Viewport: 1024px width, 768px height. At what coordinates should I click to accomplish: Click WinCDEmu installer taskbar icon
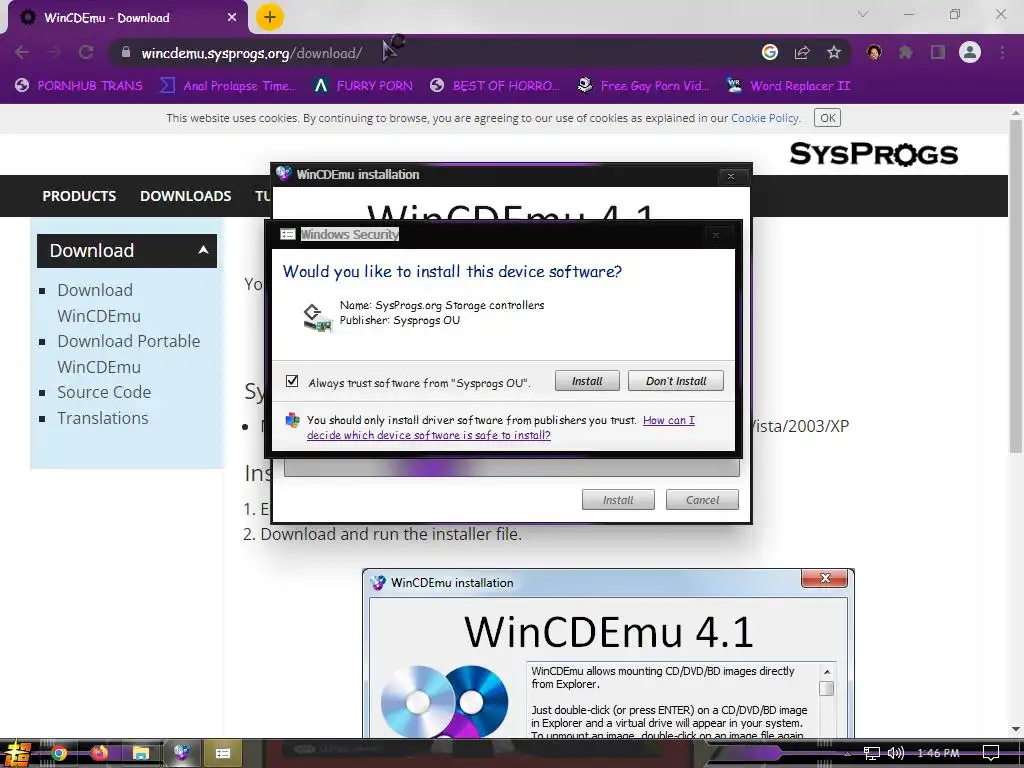click(x=182, y=754)
